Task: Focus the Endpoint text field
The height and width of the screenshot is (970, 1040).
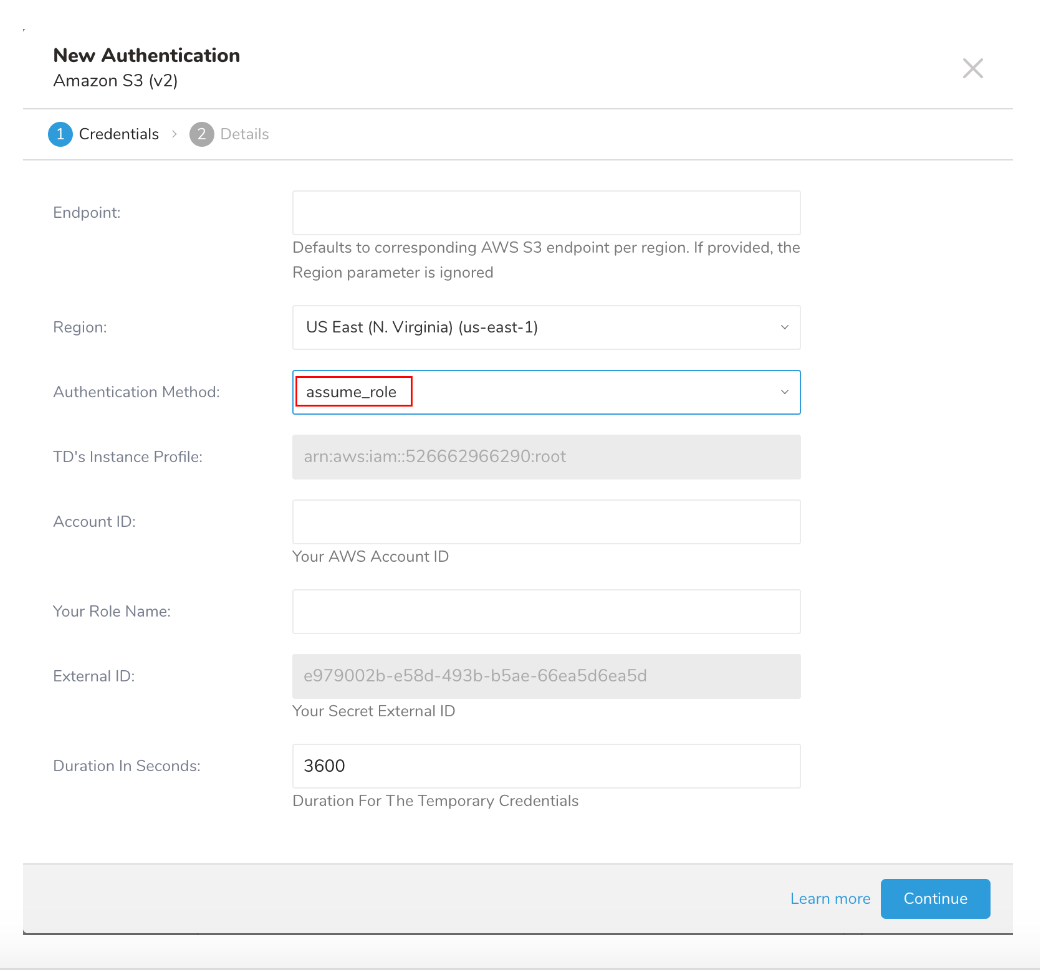Action: coord(546,213)
